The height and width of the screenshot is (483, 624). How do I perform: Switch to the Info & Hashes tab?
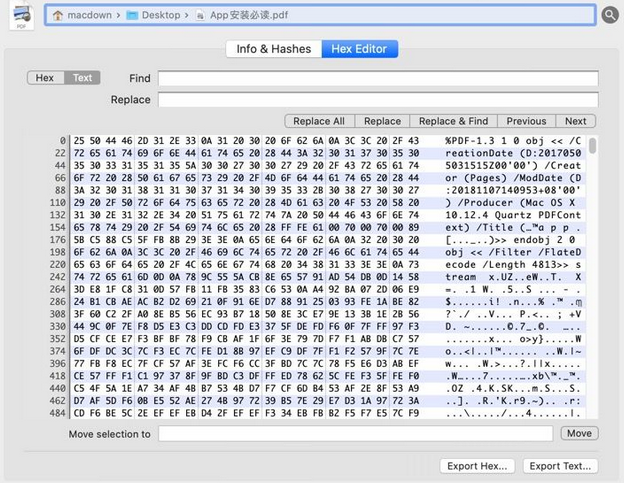[274, 49]
